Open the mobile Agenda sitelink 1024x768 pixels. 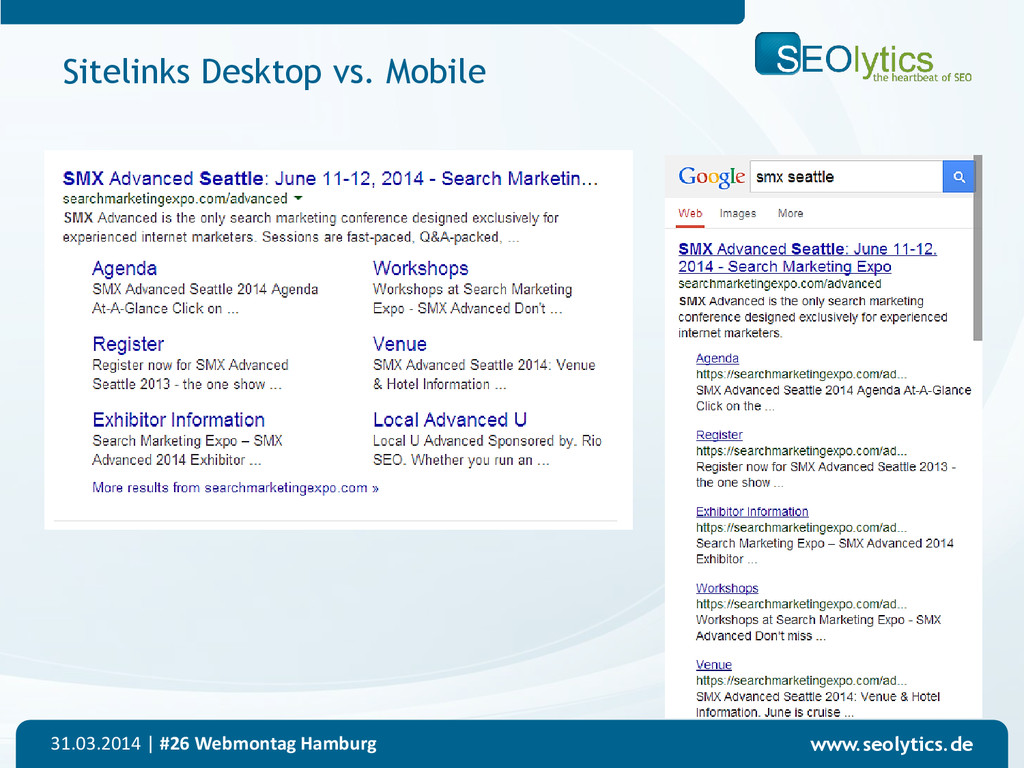[x=717, y=358]
